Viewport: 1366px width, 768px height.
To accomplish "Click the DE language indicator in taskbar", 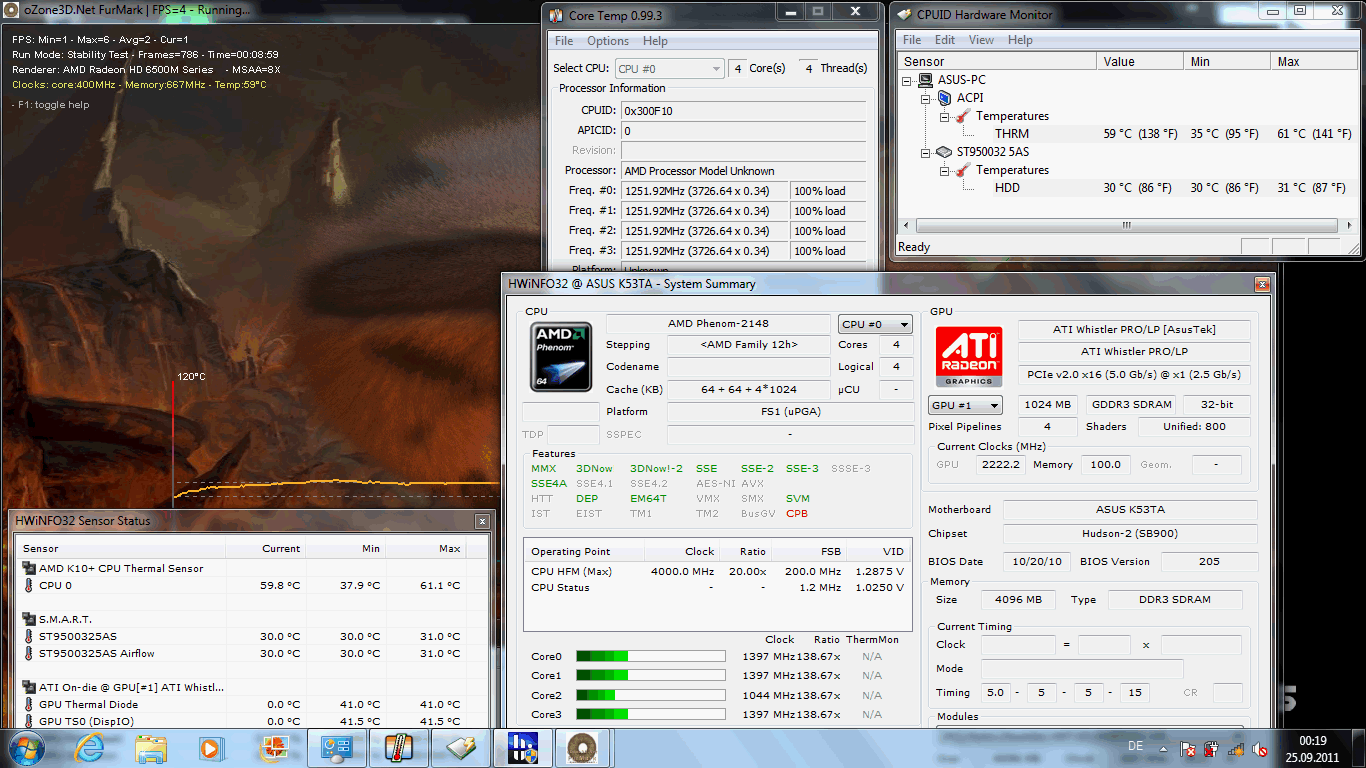I will point(1136,746).
